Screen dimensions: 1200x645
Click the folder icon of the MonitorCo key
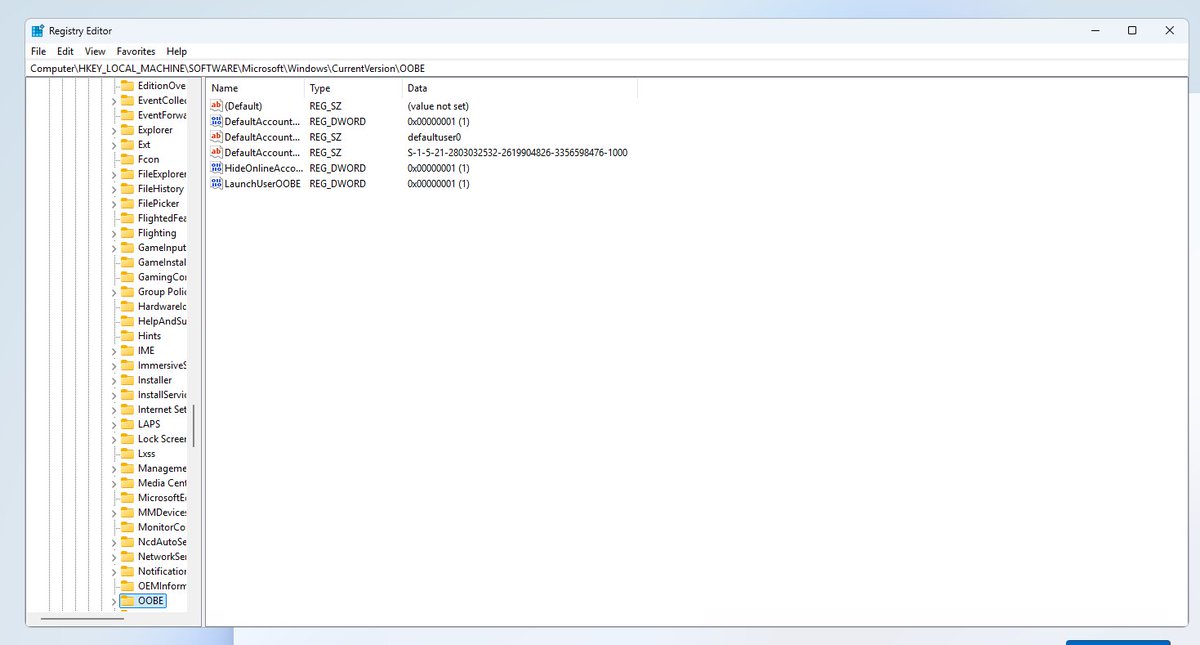point(127,527)
